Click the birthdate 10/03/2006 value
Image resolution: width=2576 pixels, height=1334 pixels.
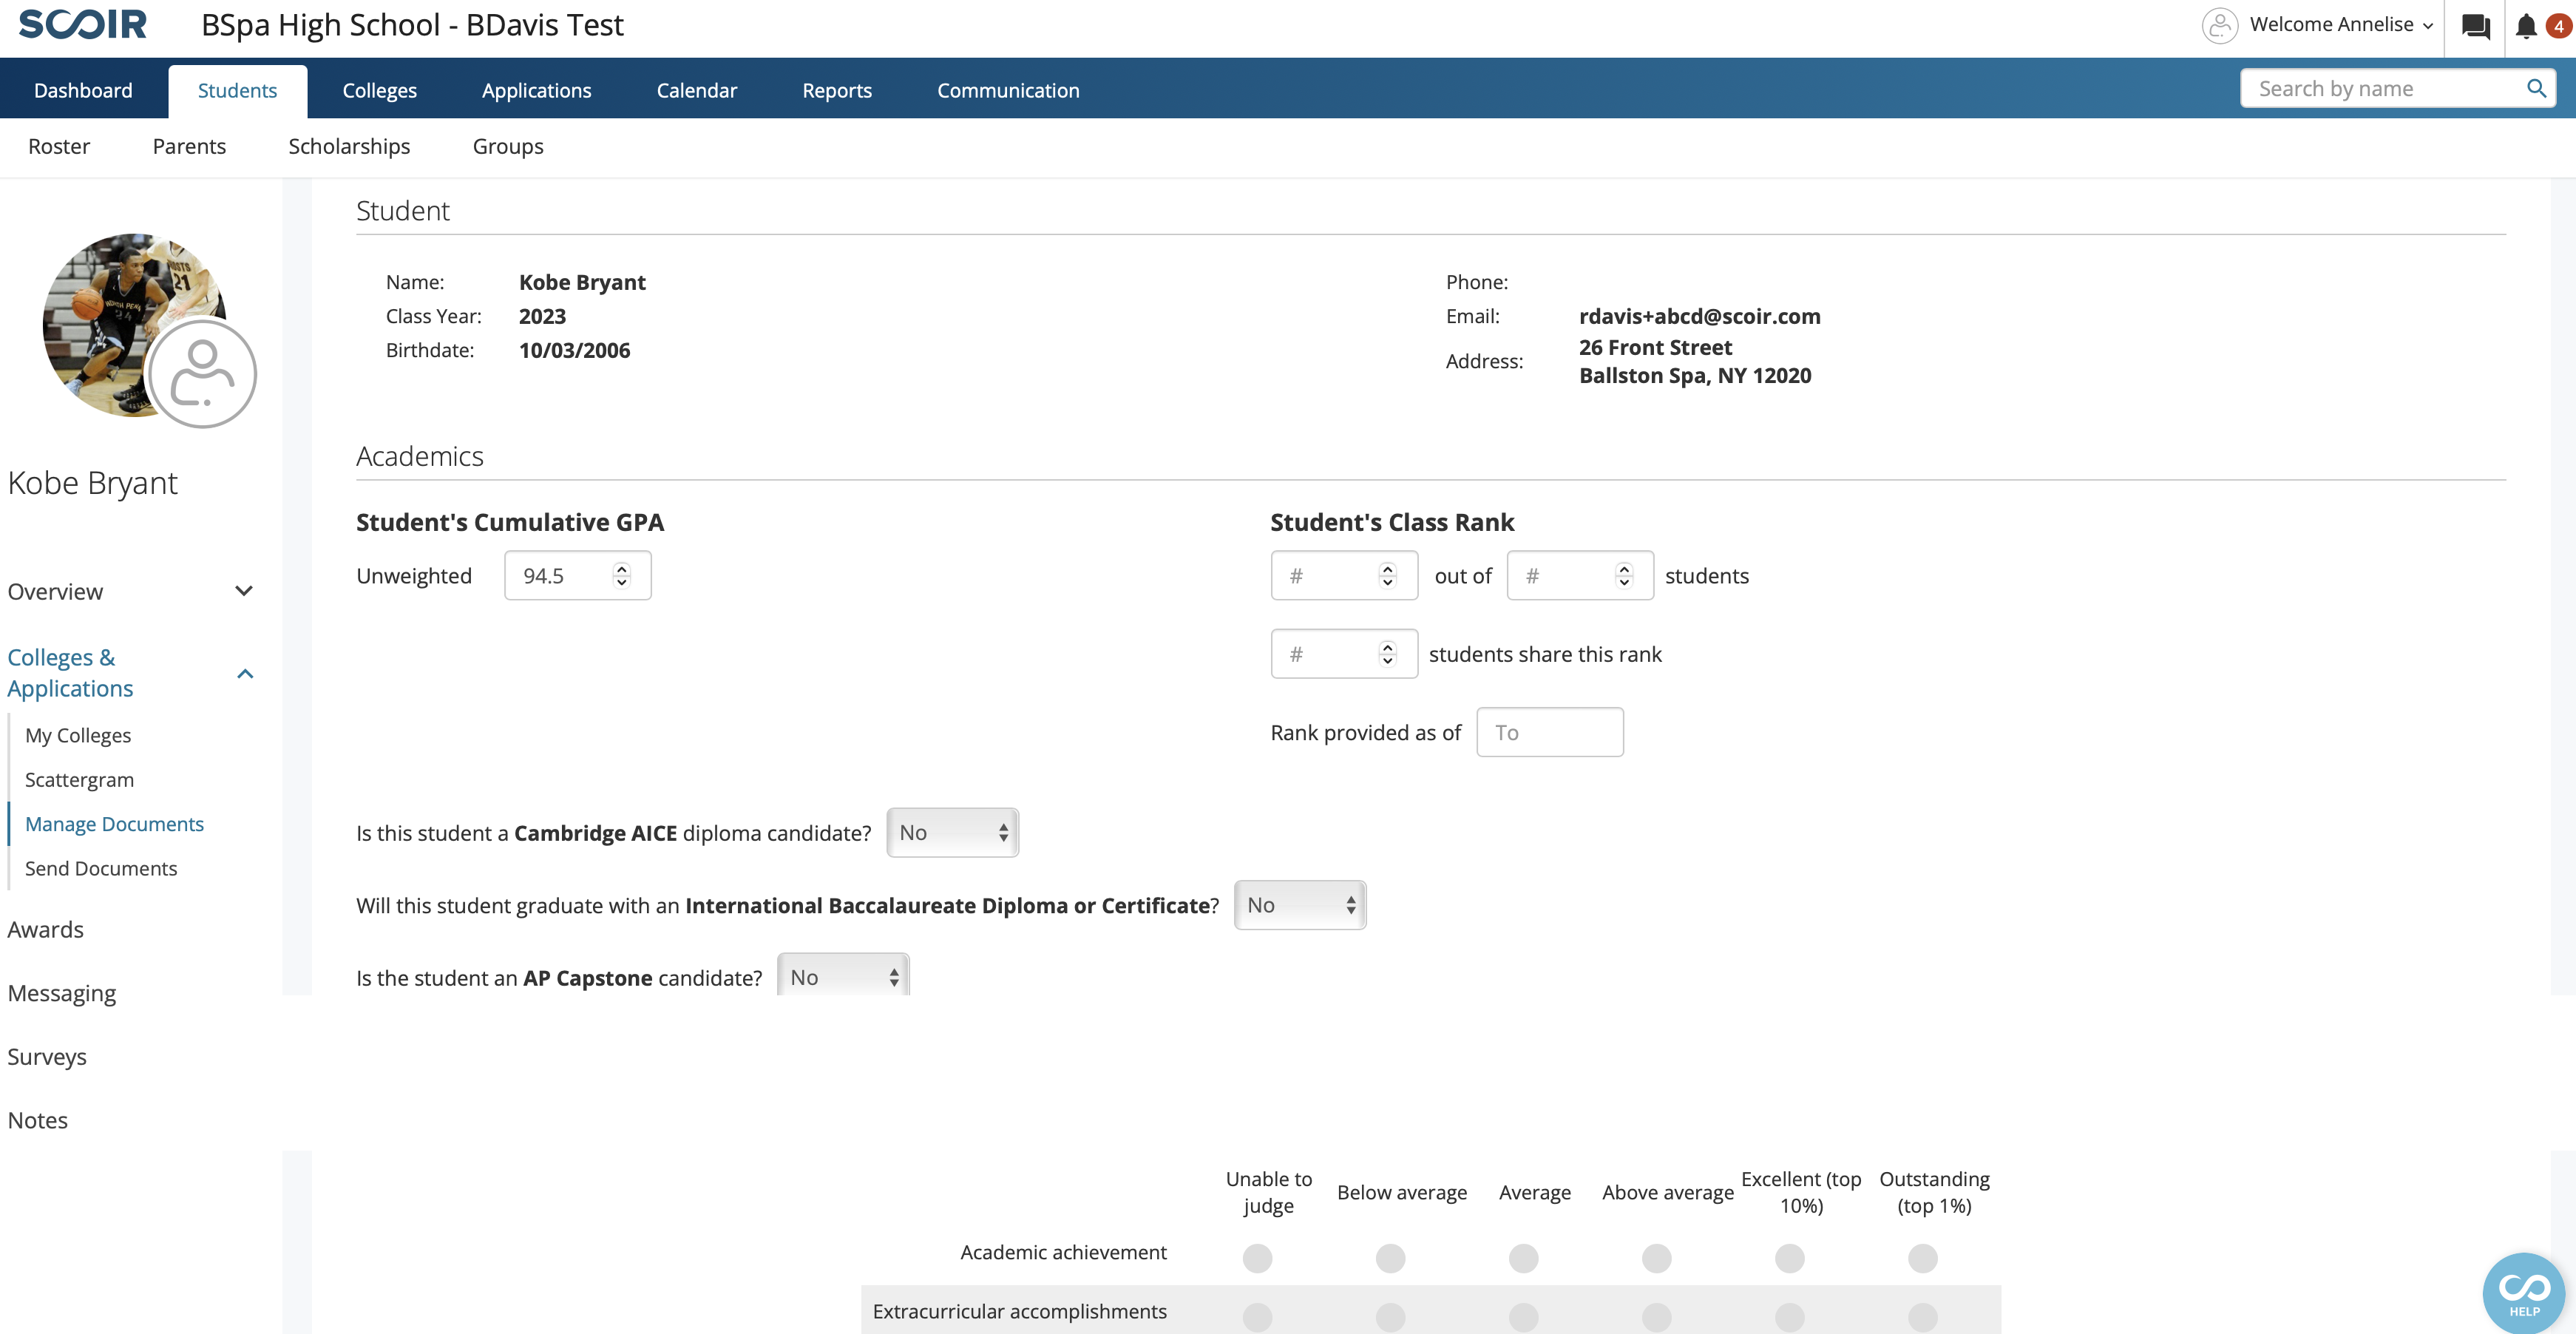coord(574,350)
